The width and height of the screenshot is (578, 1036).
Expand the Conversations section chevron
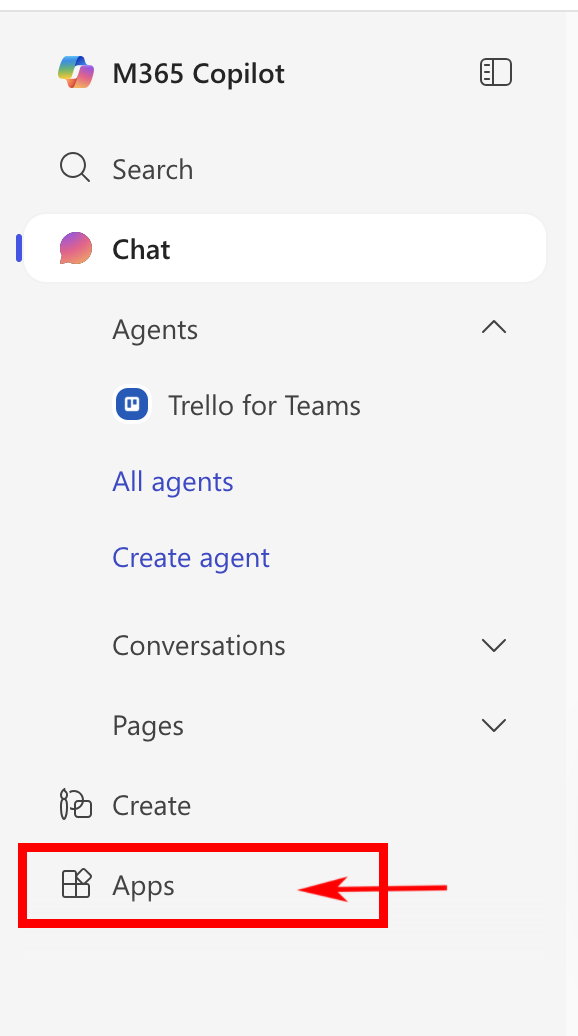[494, 645]
